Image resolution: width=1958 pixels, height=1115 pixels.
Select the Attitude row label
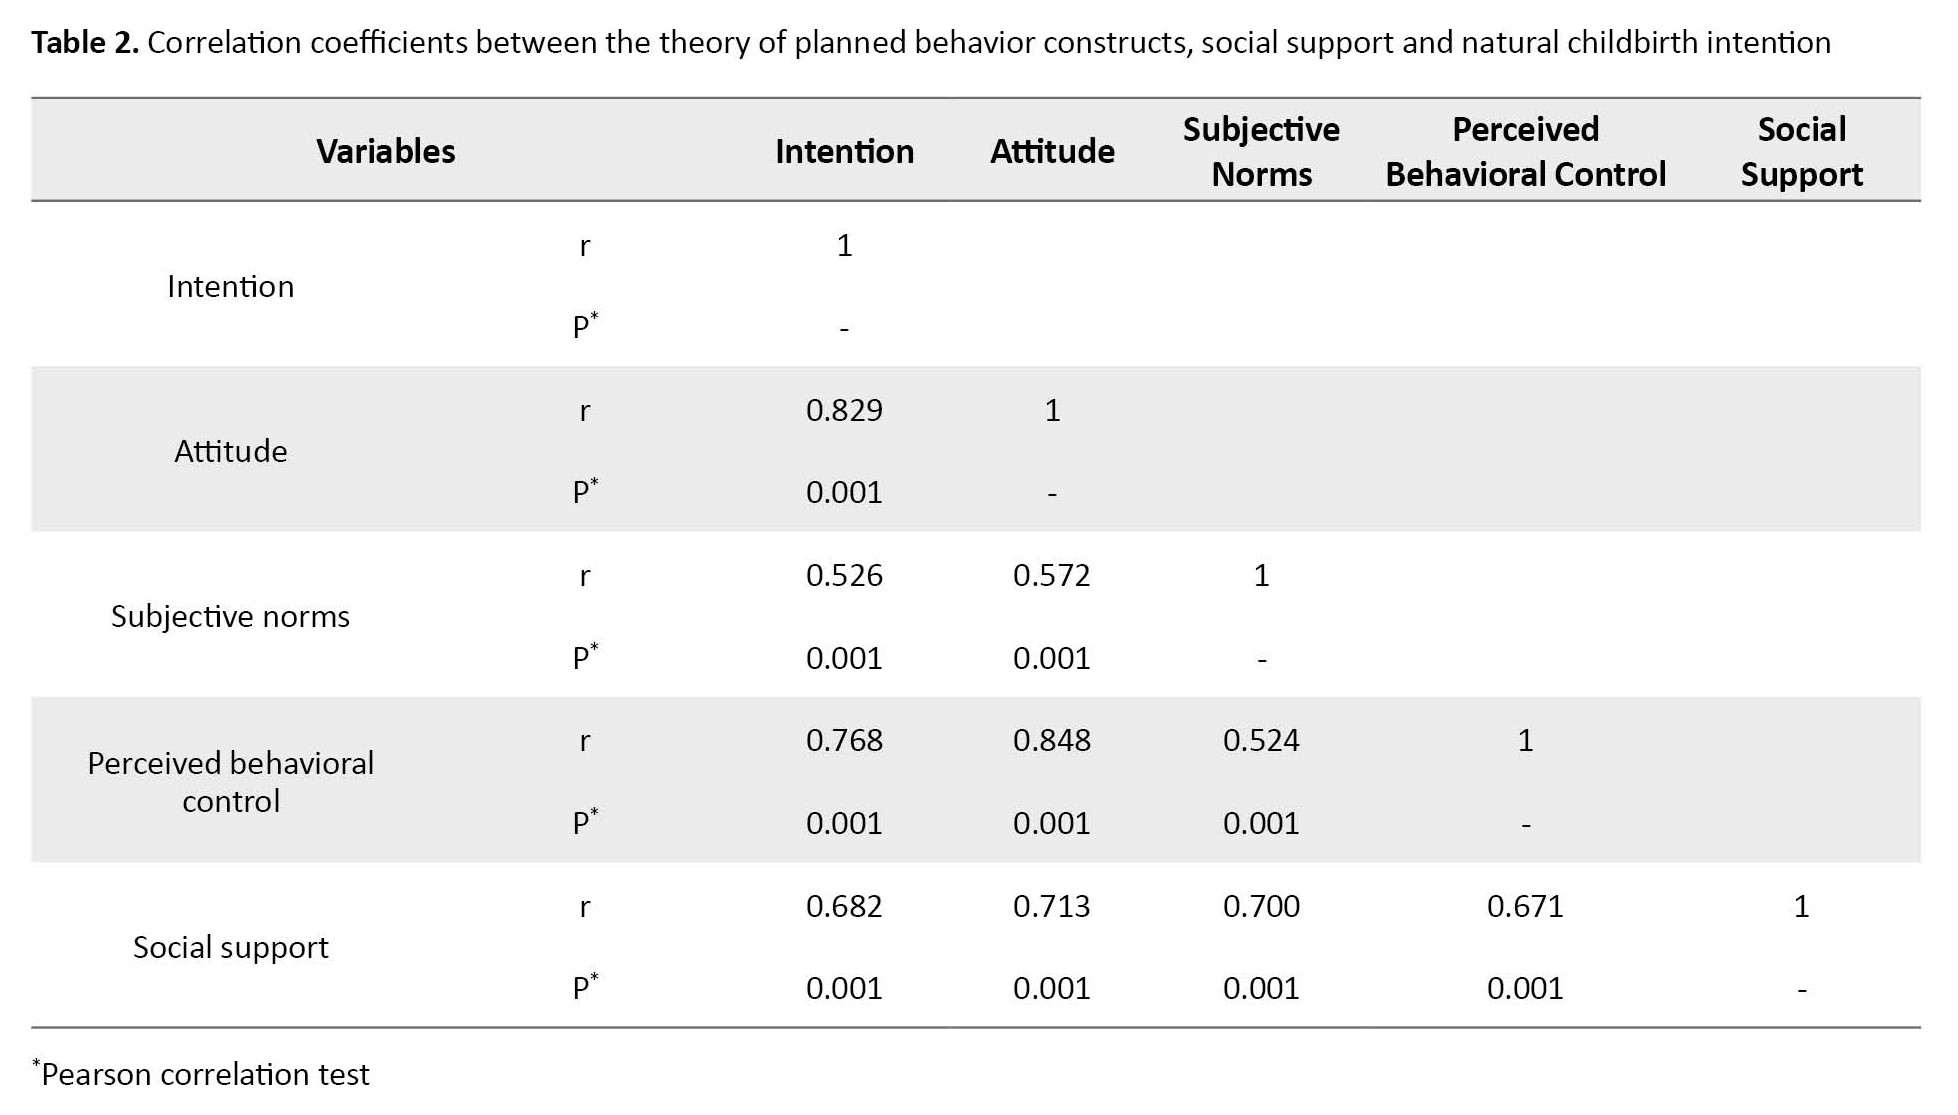231,451
